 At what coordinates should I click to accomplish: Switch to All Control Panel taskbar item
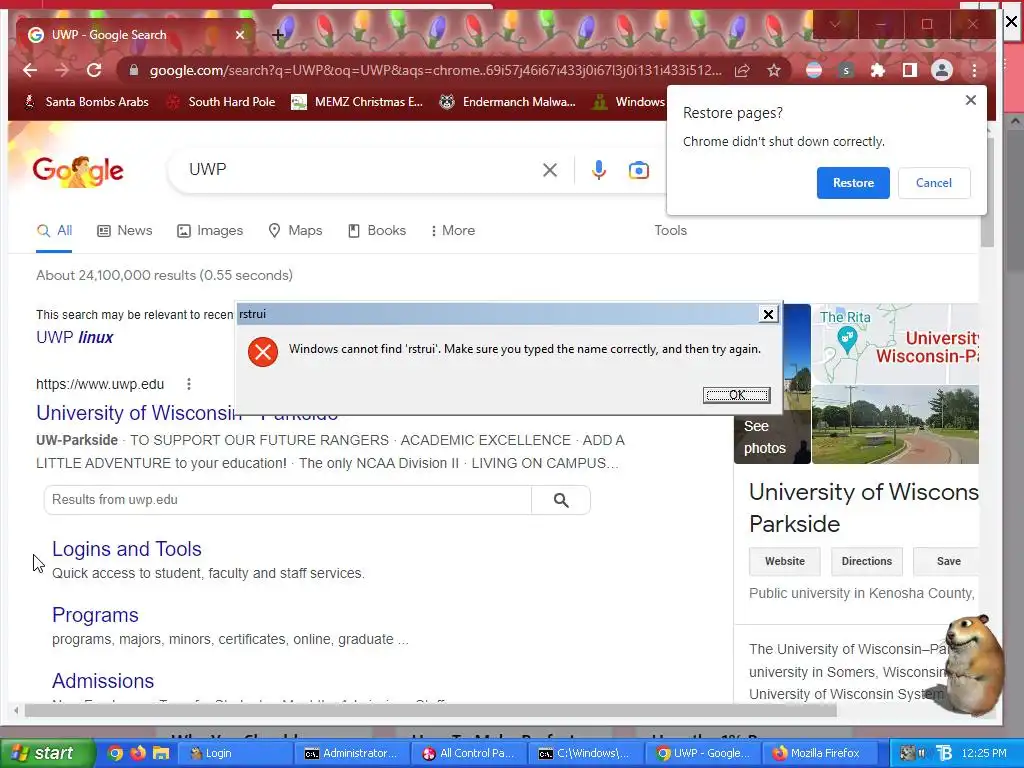point(467,753)
